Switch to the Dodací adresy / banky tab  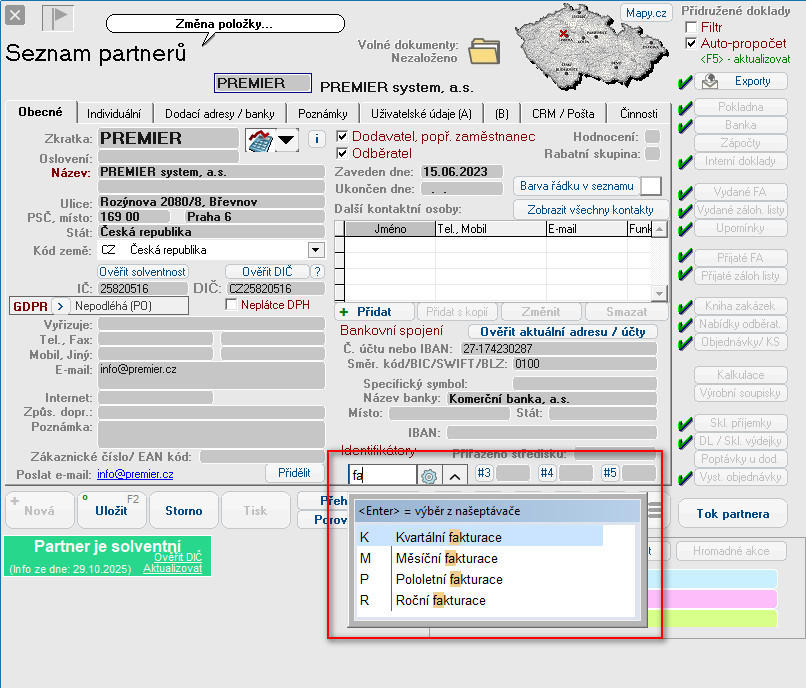pyautogui.click(x=220, y=114)
